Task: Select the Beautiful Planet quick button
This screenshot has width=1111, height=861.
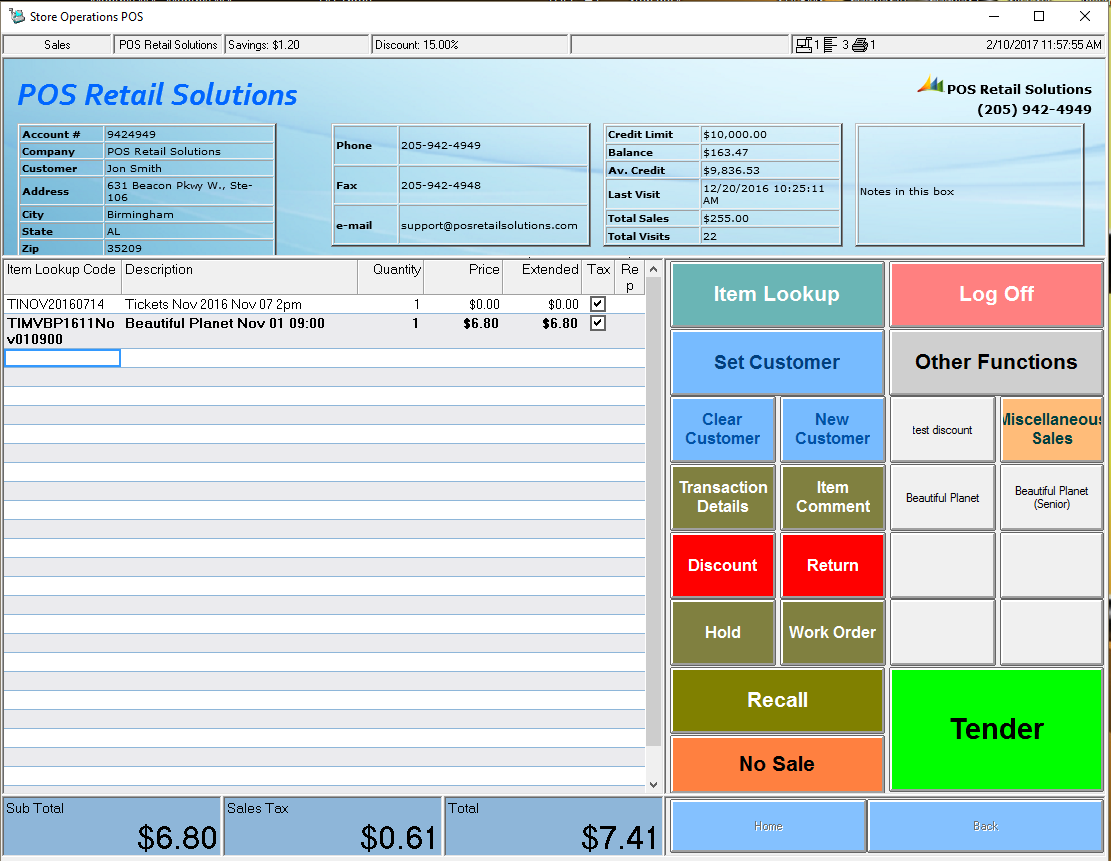Action: pos(942,497)
